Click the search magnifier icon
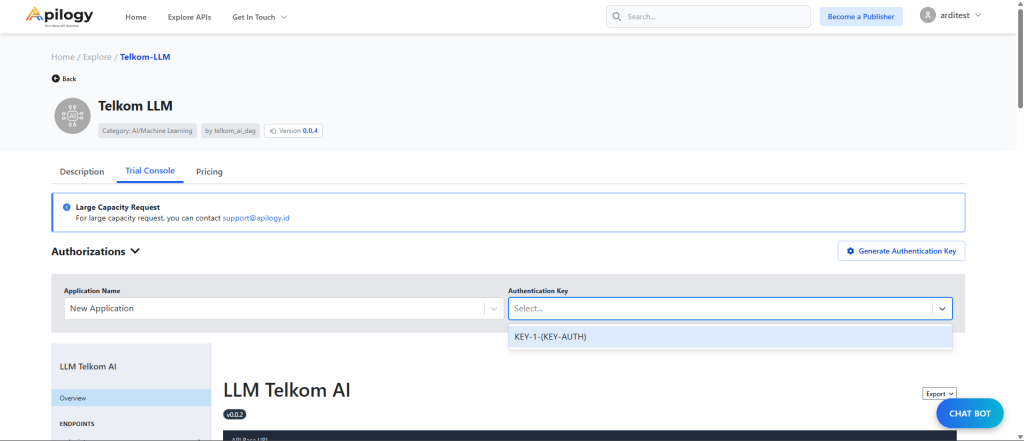Image resolution: width=1024 pixels, height=441 pixels. tap(617, 17)
